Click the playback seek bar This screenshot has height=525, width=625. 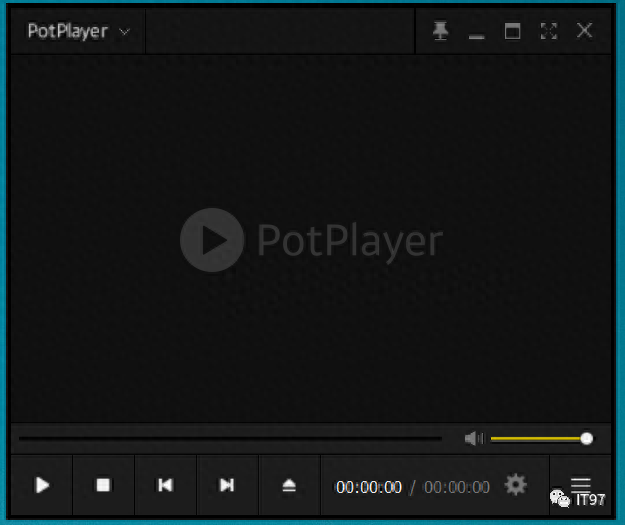(x=230, y=438)
